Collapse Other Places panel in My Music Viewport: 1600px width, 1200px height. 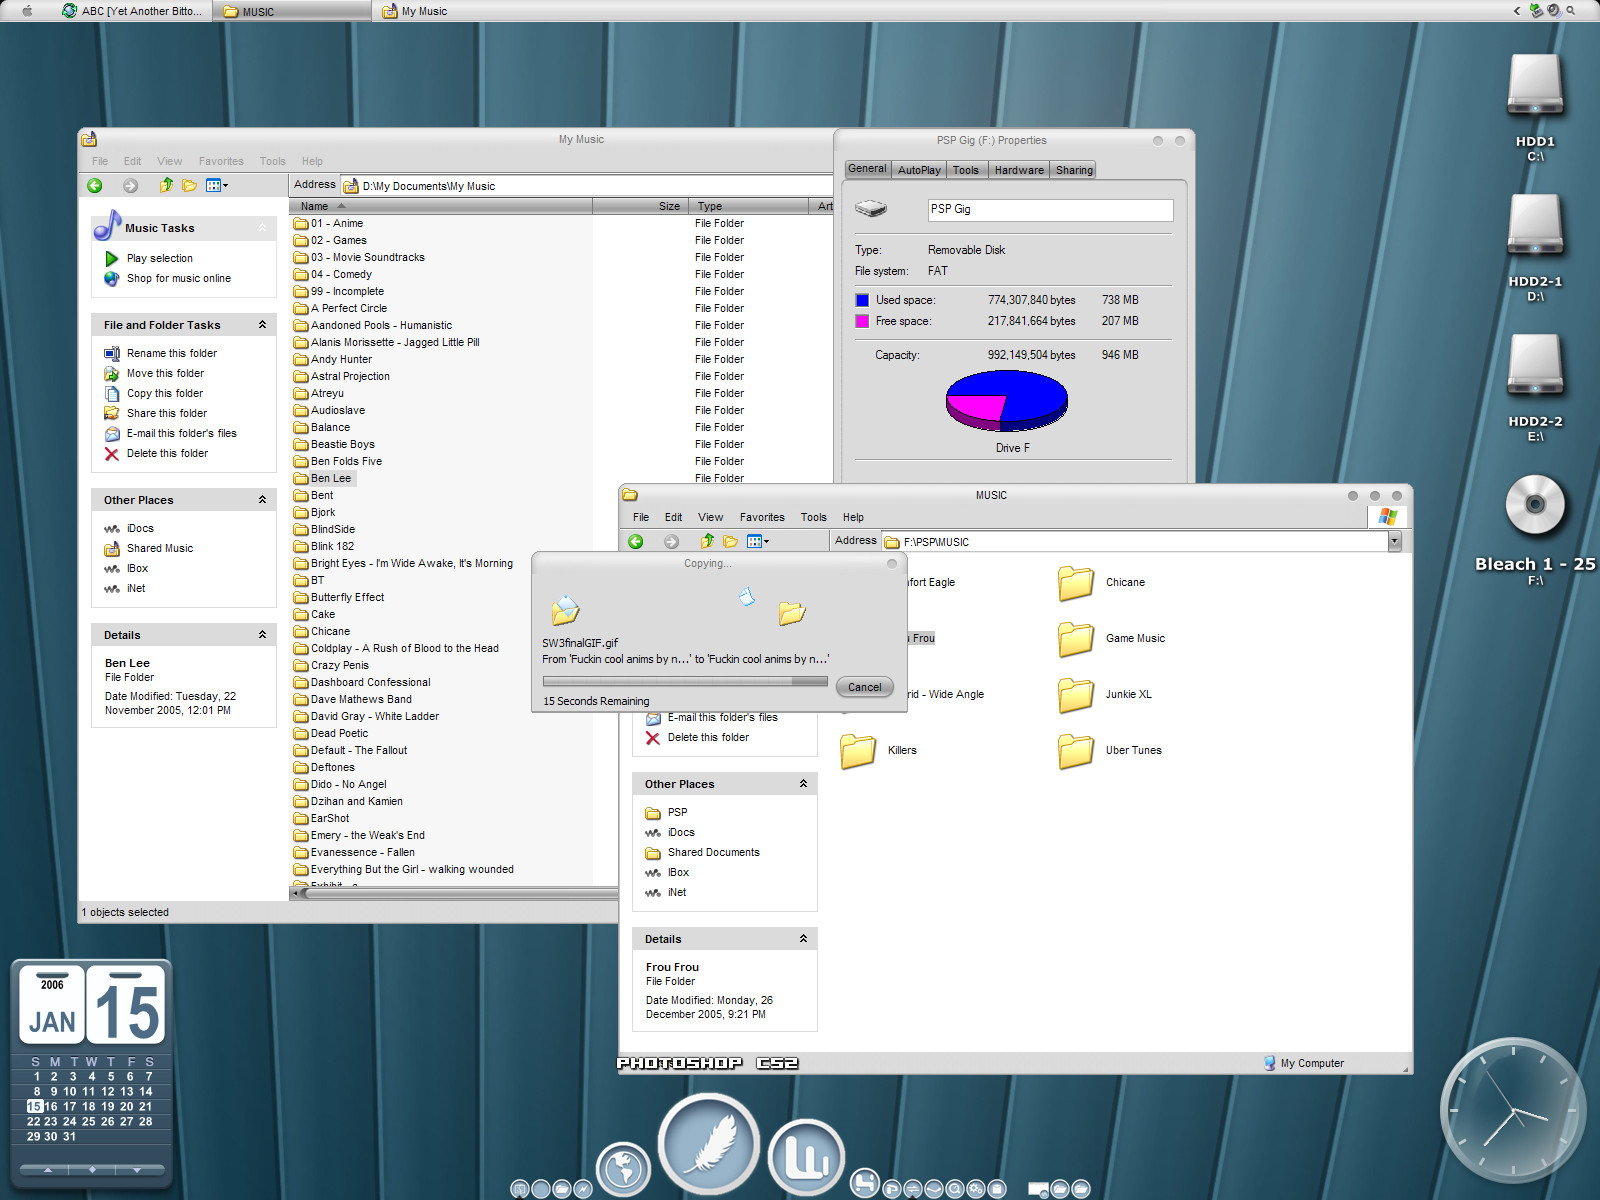(262, 500)
